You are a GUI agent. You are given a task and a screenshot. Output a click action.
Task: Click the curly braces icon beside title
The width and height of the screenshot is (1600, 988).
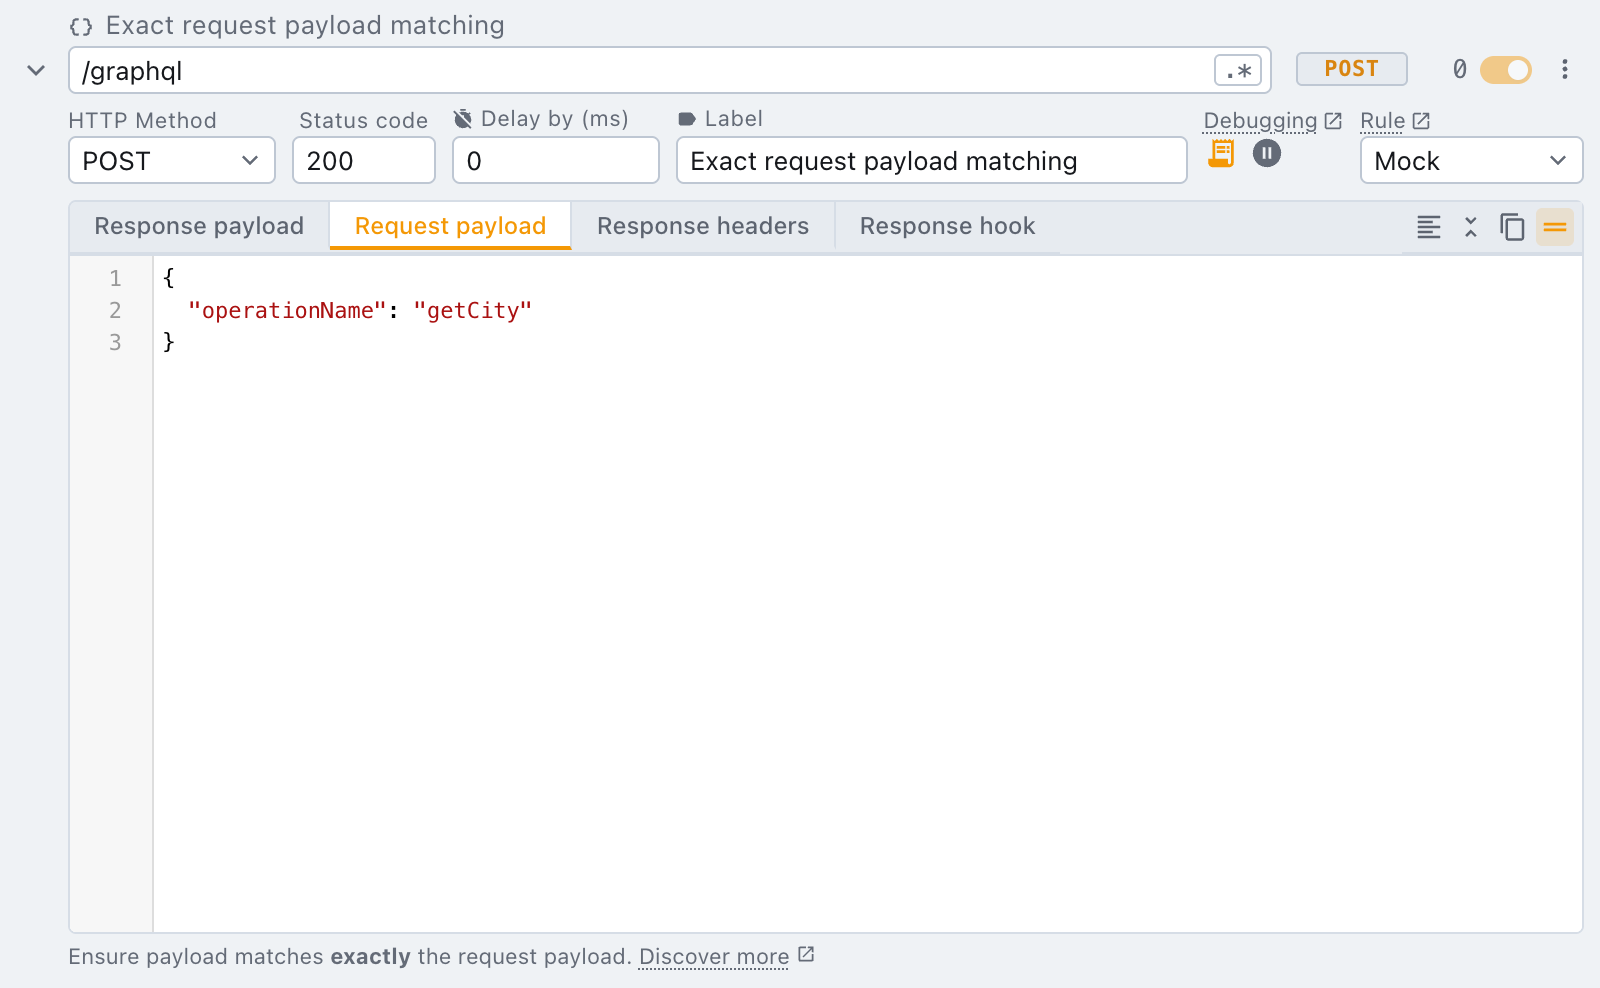tap(81, 26)
